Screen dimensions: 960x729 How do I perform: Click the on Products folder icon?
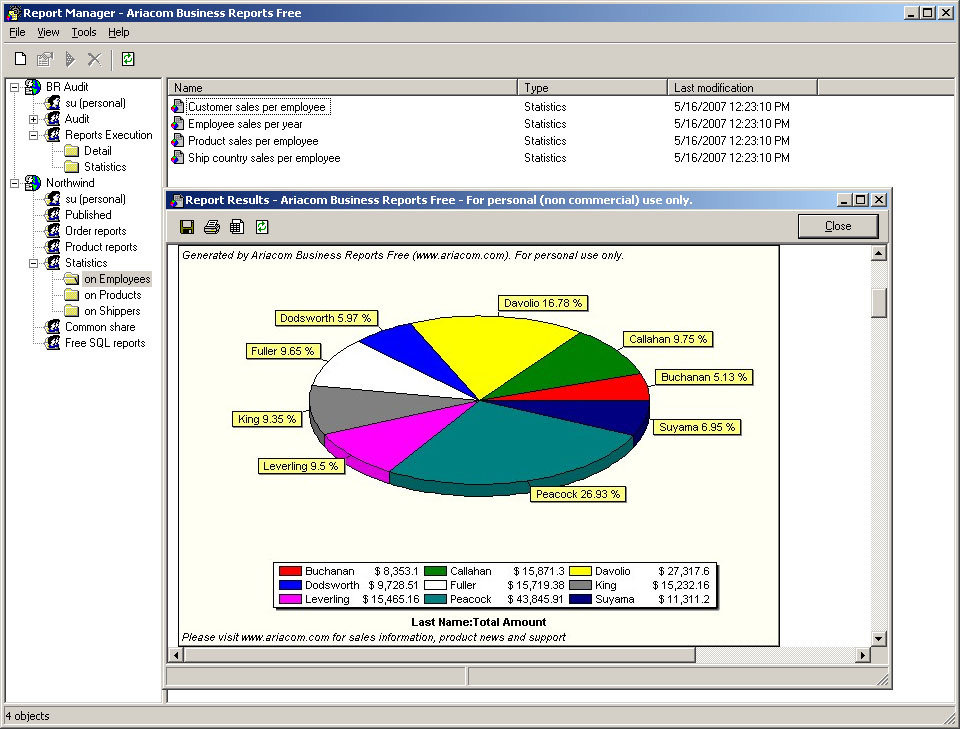(72, 295)
